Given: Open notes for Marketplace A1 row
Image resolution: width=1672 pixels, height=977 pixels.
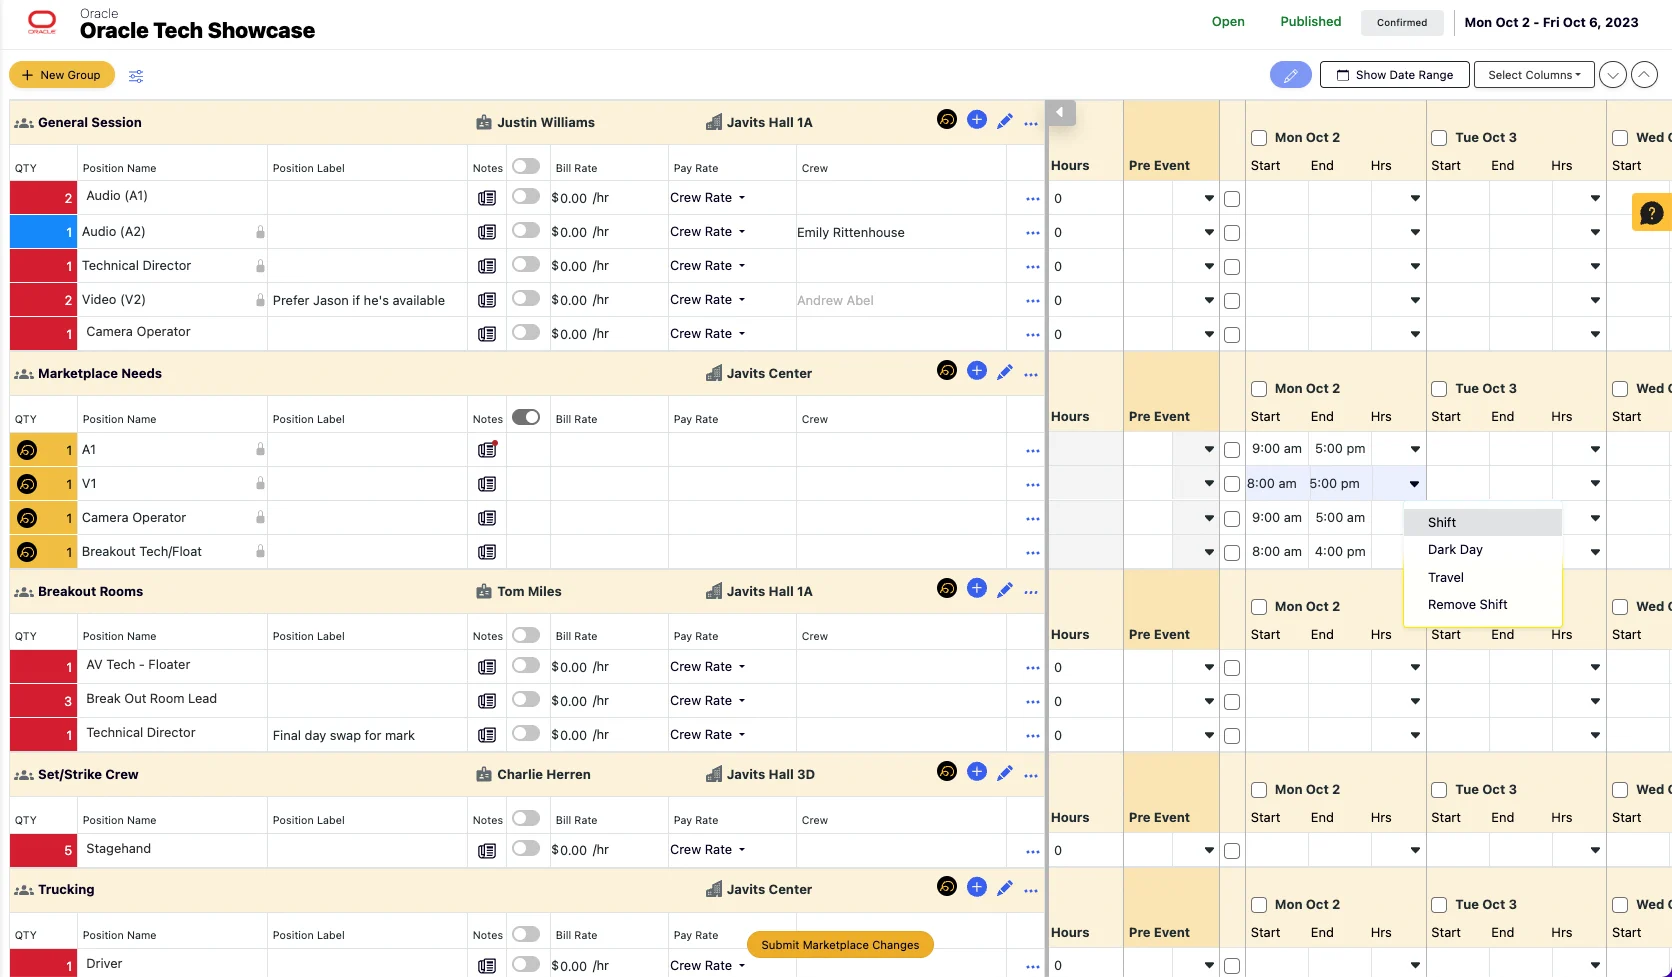Looking at the screenshot, I should point(487,450).
